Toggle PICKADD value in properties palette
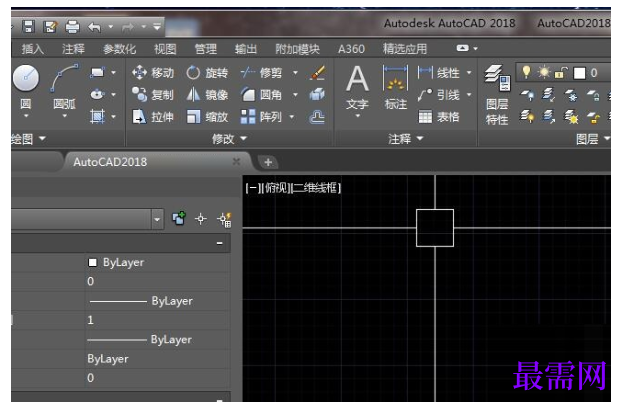 pyautogui.click(x=179, y=218)
